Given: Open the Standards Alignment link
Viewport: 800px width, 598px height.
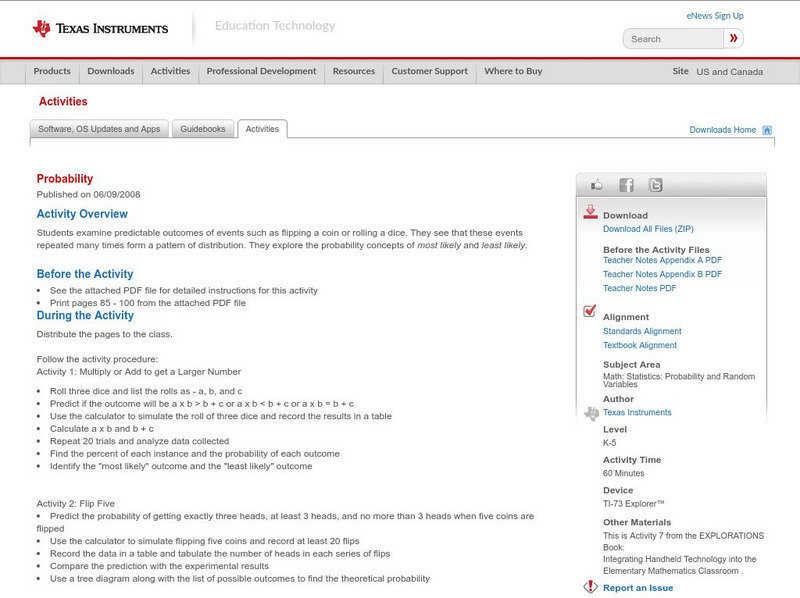Looking at the screenshot, I should point(642,331).
